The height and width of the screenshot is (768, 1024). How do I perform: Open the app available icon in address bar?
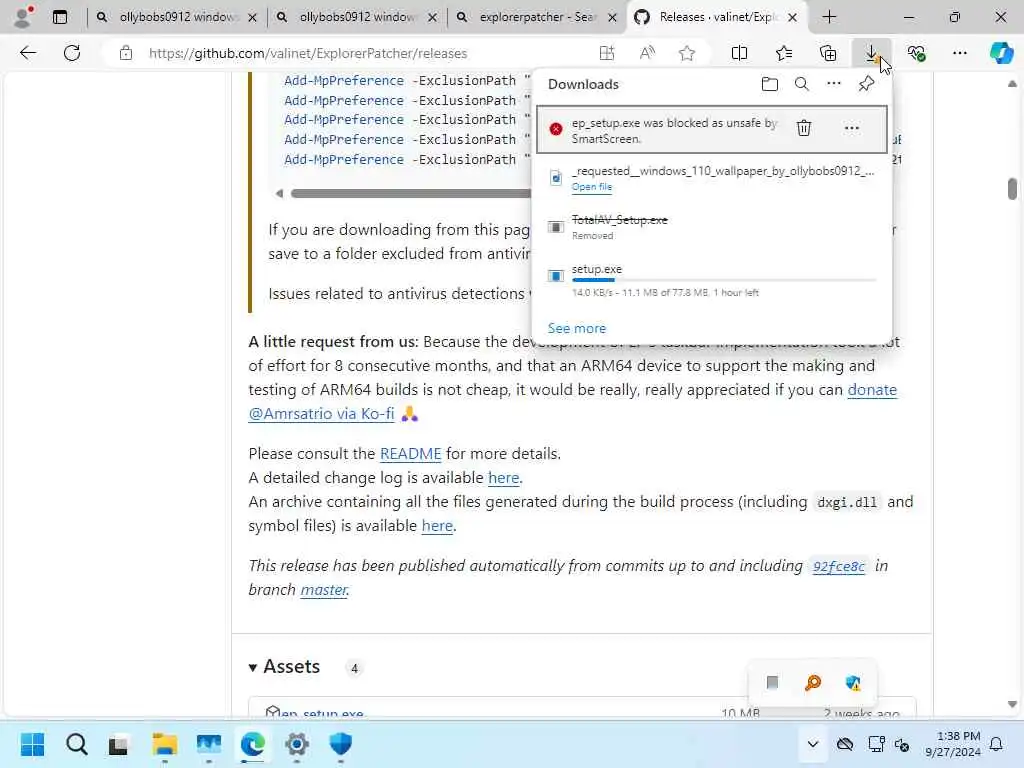[607, 53]
